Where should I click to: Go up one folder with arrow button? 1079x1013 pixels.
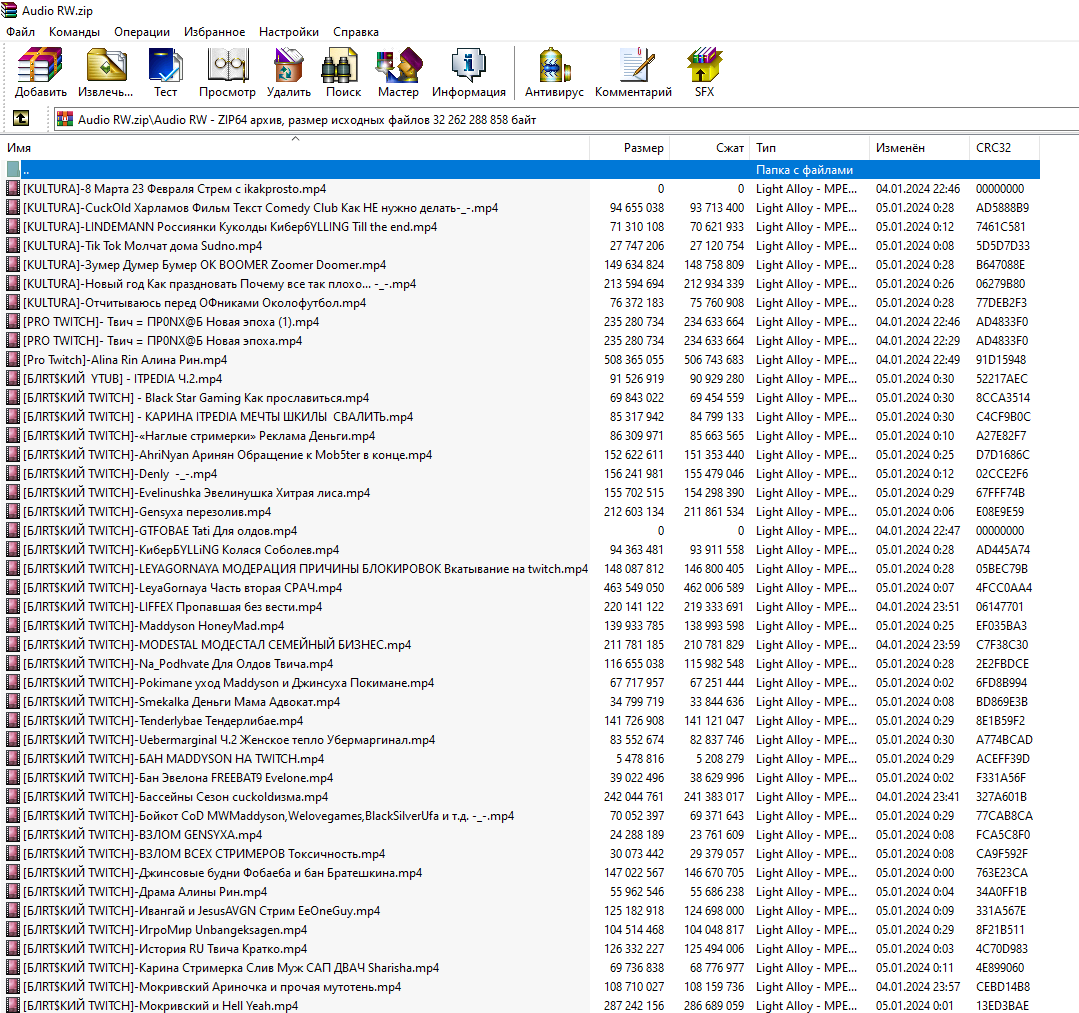click(x=21, y=118)
